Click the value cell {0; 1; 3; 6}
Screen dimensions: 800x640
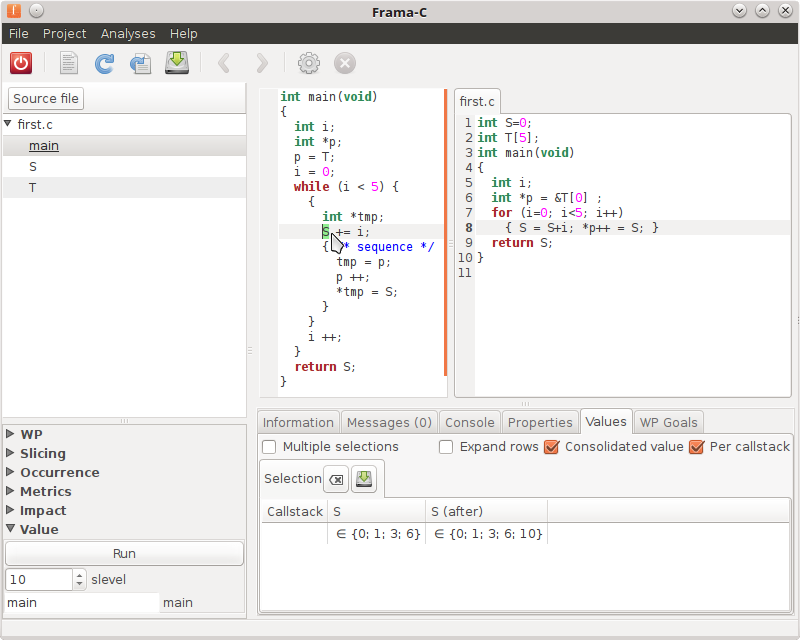(x=378, y=534)
